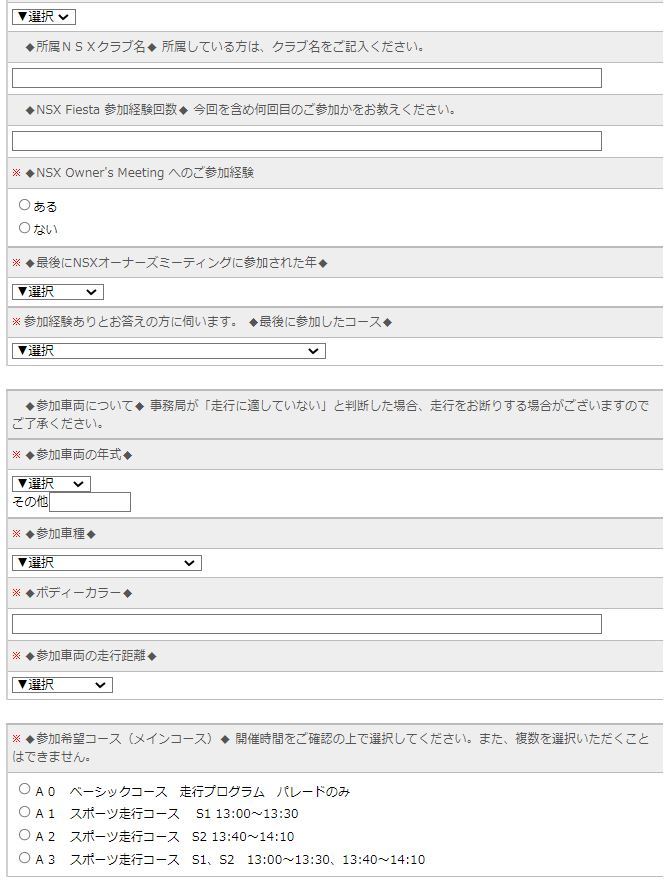Open the 参加車両の走行距離 dropdown

point(62,685)
